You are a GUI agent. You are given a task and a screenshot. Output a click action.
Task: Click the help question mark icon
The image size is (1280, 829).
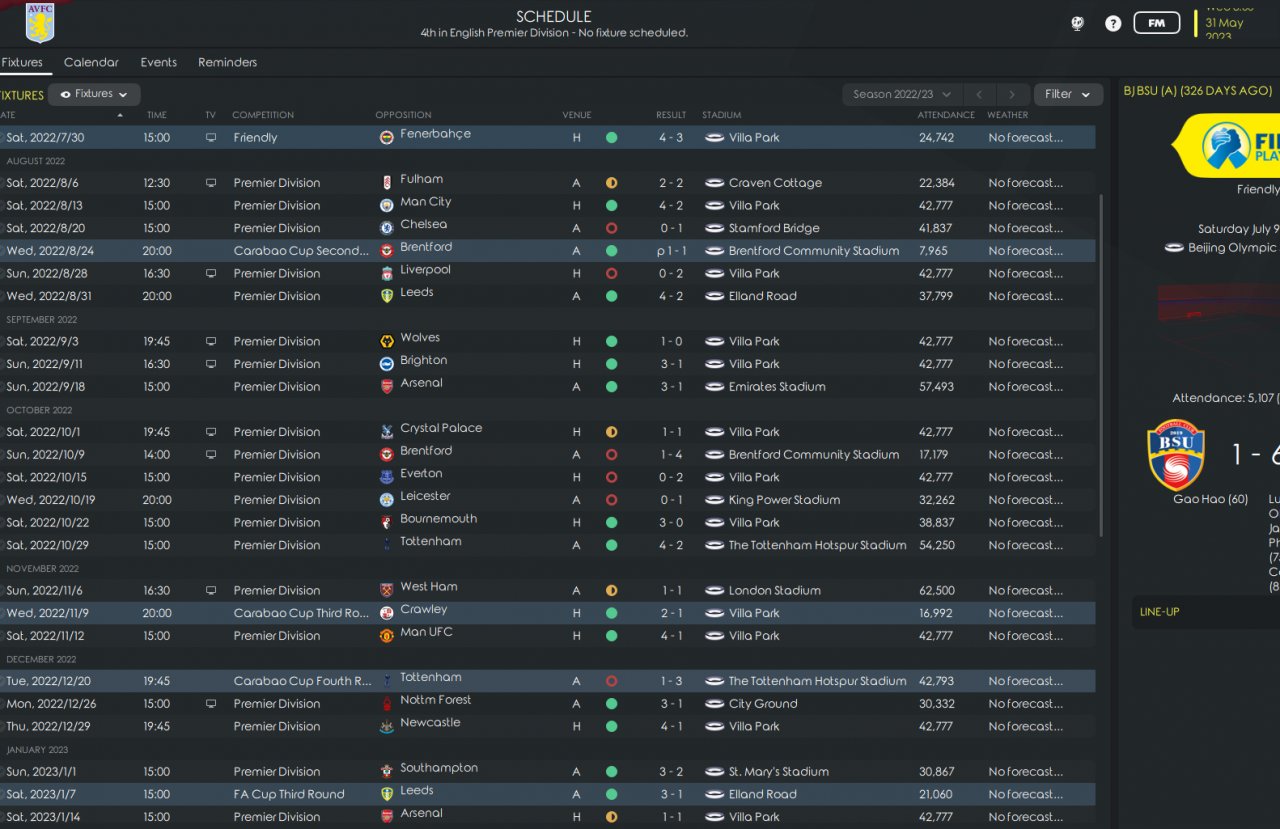pos(1113,23)
